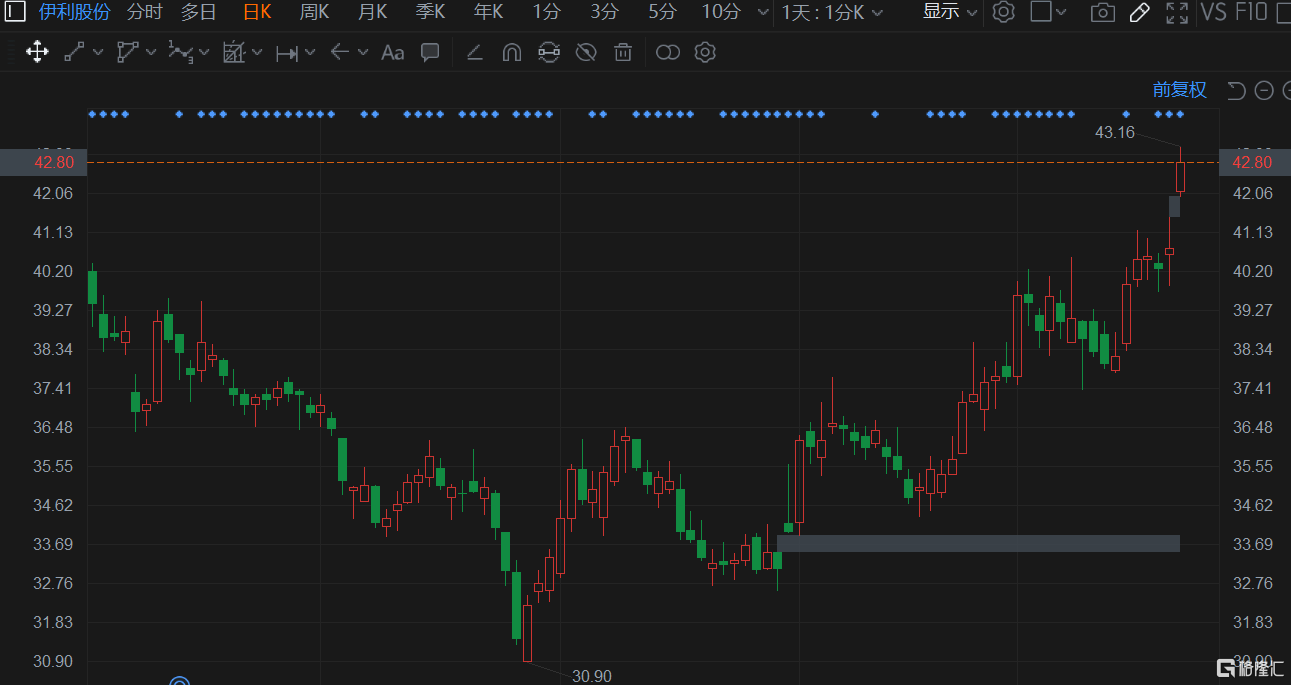The height and width of the screenshot is (685, 1291).
Task: Select the chart projection tool
Action: pos(234,52)
